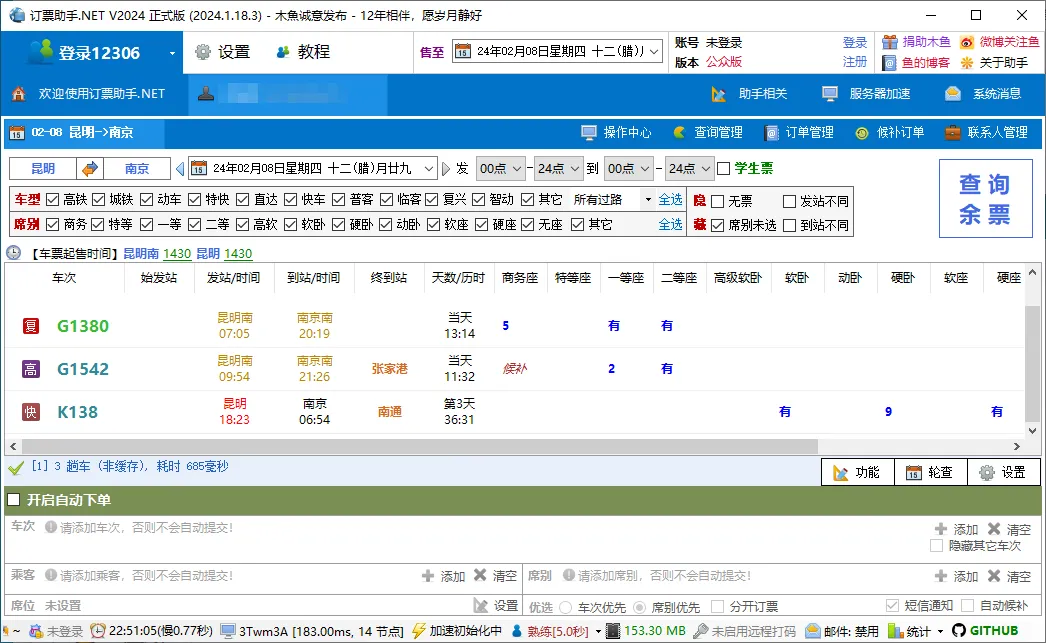Open 查询管理 icon

tap(679, 132)
